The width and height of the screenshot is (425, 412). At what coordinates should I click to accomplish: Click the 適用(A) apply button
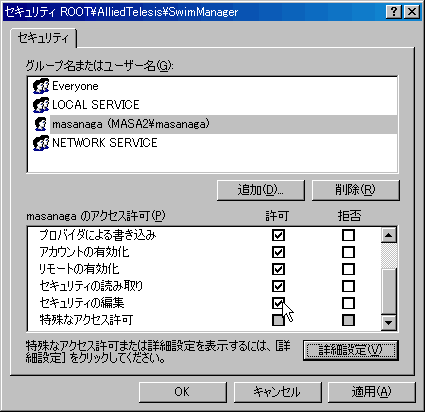(x=372, y=392)
